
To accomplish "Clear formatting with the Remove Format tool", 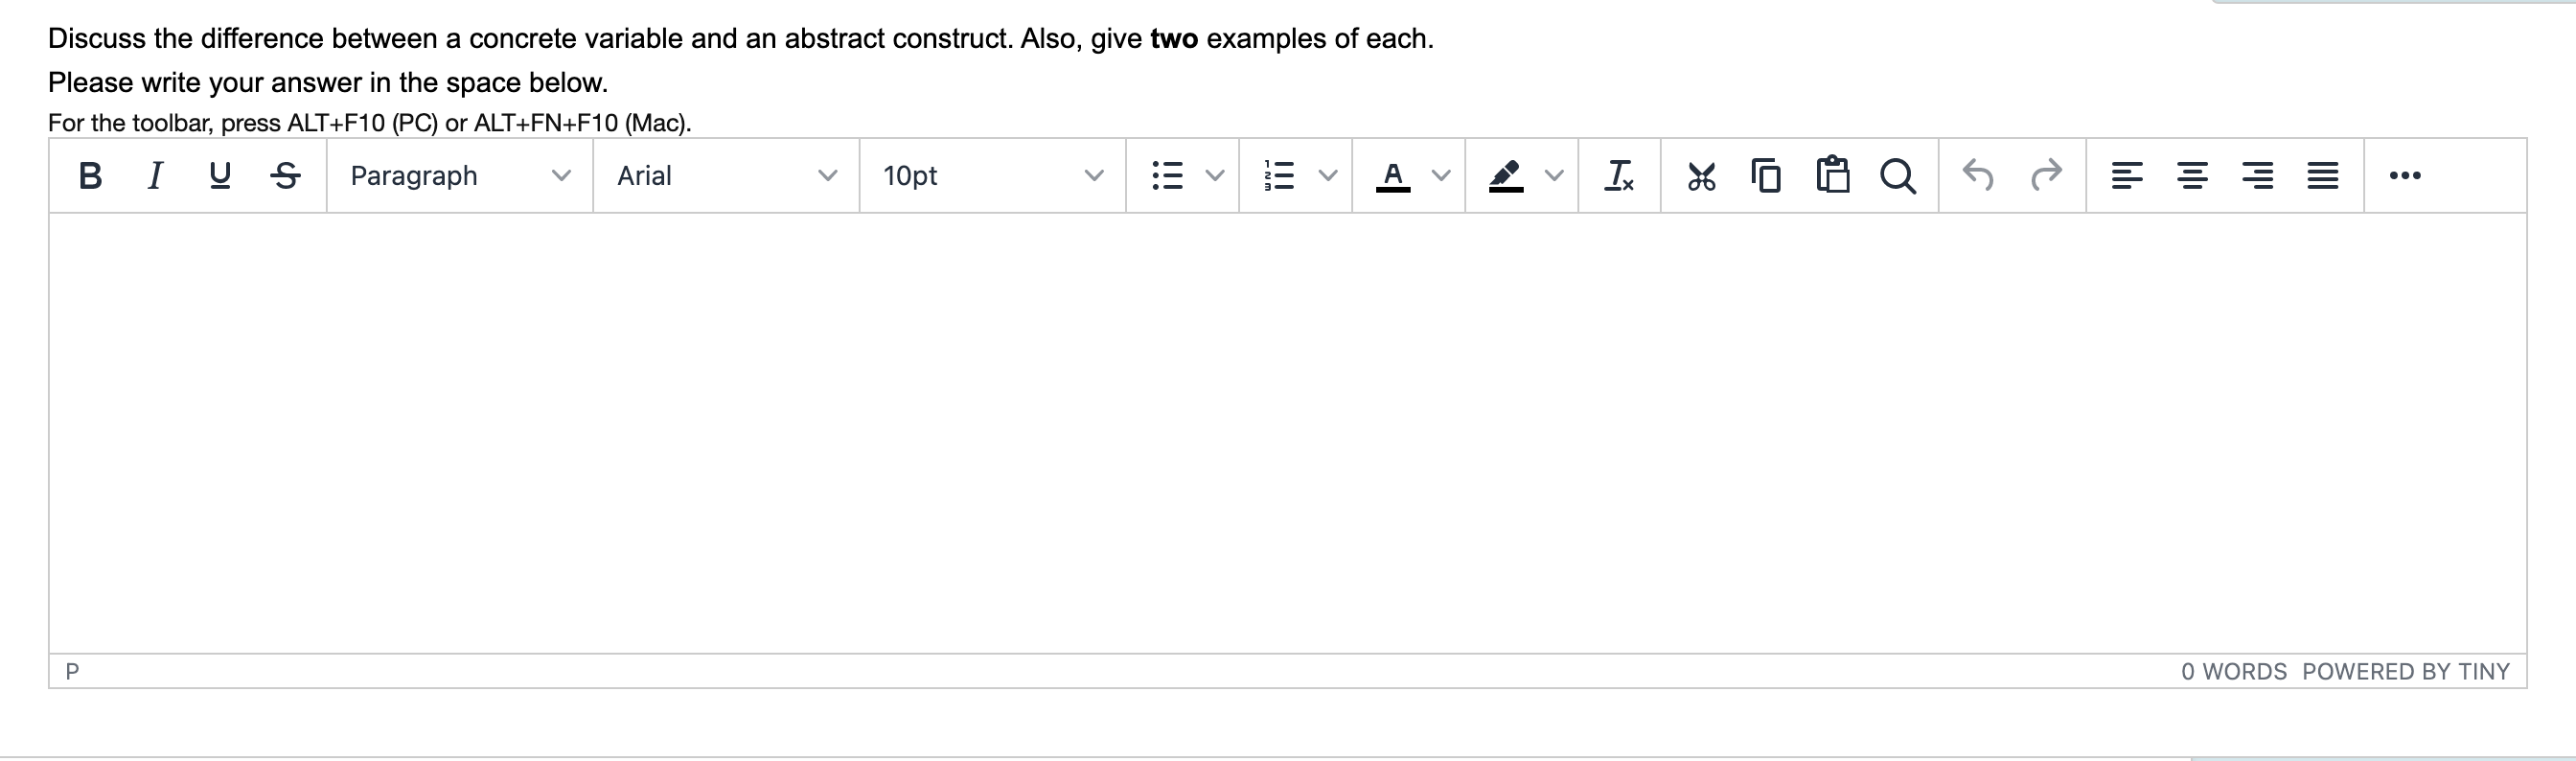I will tap(1619, 176).
